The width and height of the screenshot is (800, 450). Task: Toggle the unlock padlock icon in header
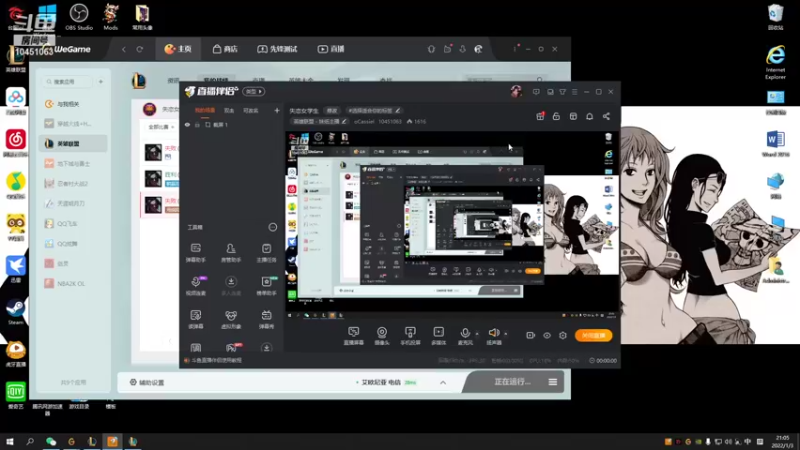(x=556, y=116)
